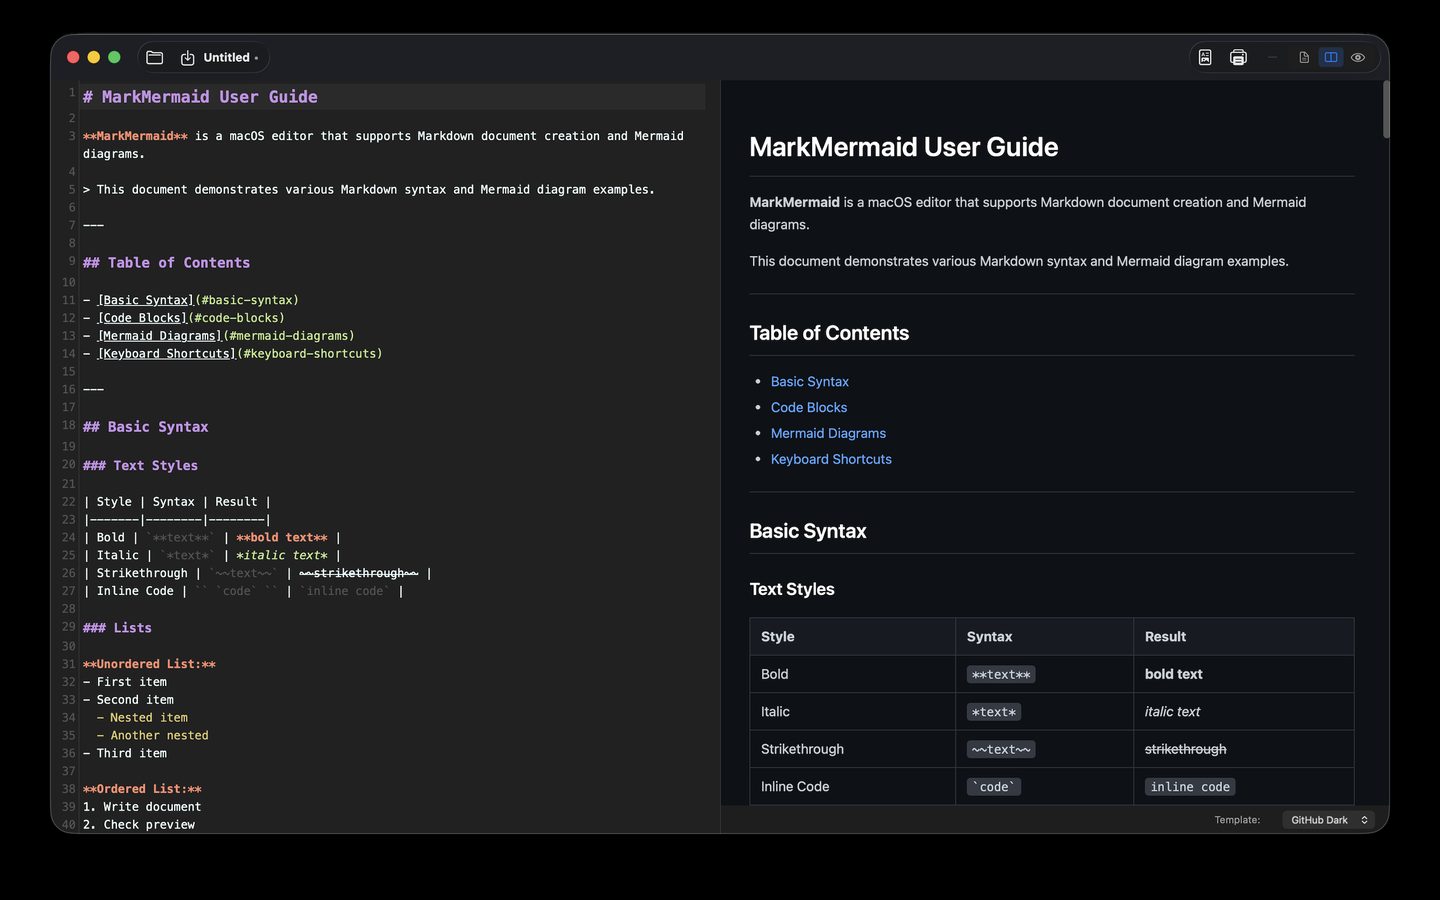Follow the Code Blocks preview link
This screenshot has height=900, width=1440.
pos(808,408)
